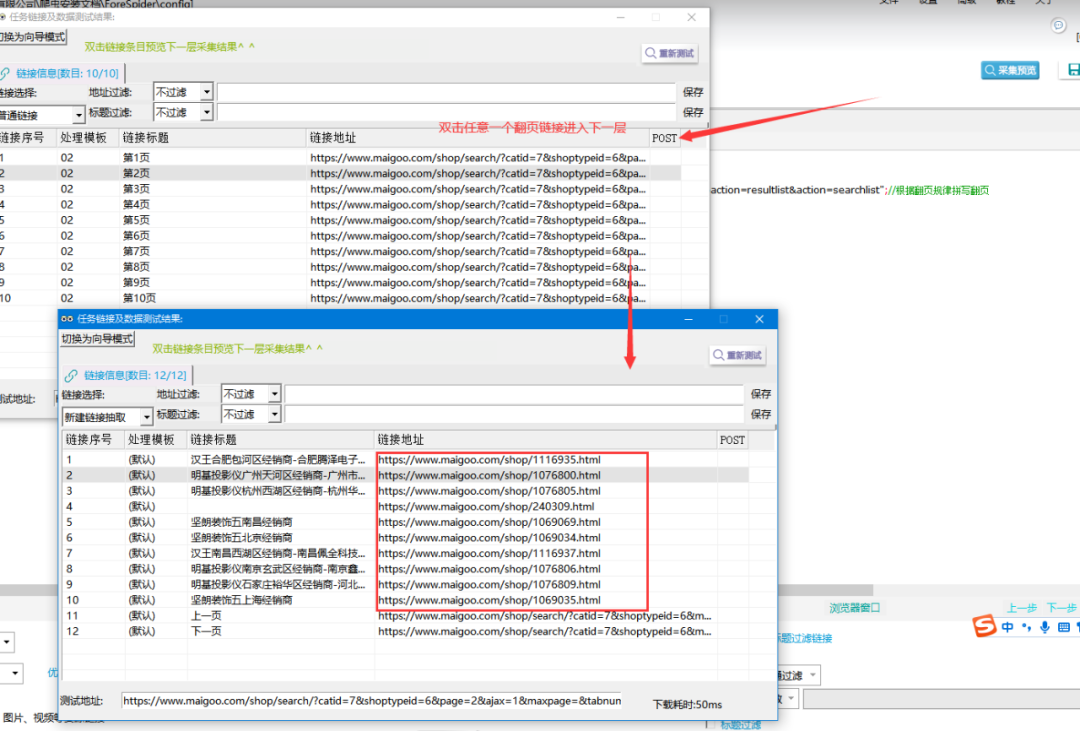Select 第2页 row in back window

coord(340,174)
